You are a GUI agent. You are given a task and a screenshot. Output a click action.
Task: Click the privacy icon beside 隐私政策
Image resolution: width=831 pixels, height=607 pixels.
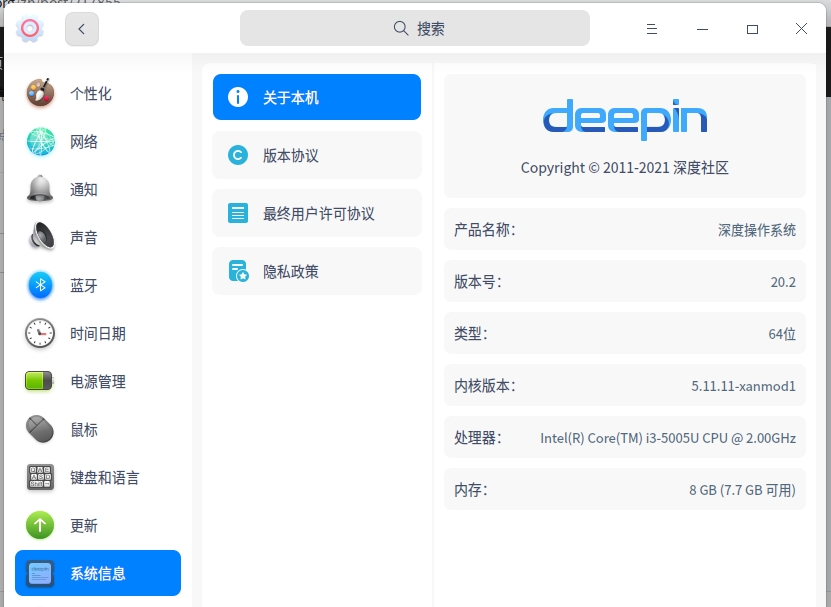(238, 271)
